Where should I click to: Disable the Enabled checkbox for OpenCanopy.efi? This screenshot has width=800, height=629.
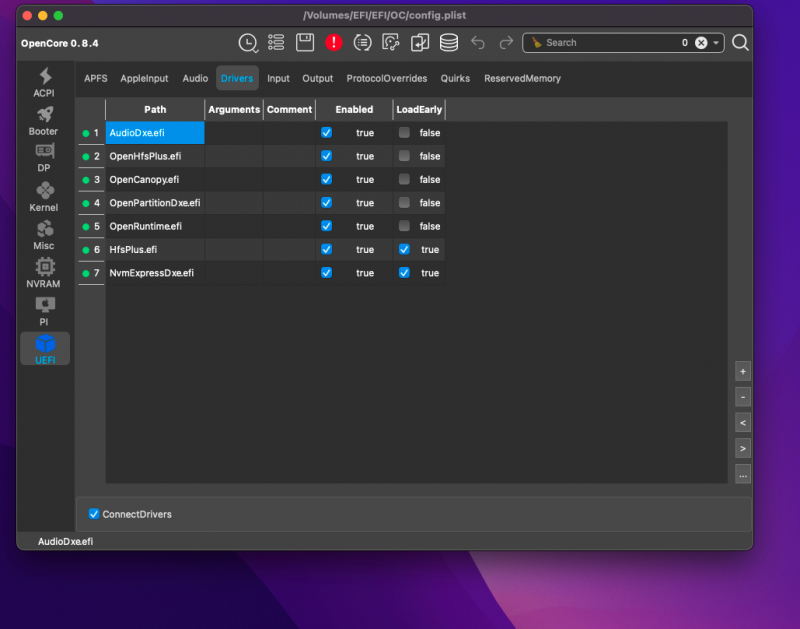(x=326, y=179)
